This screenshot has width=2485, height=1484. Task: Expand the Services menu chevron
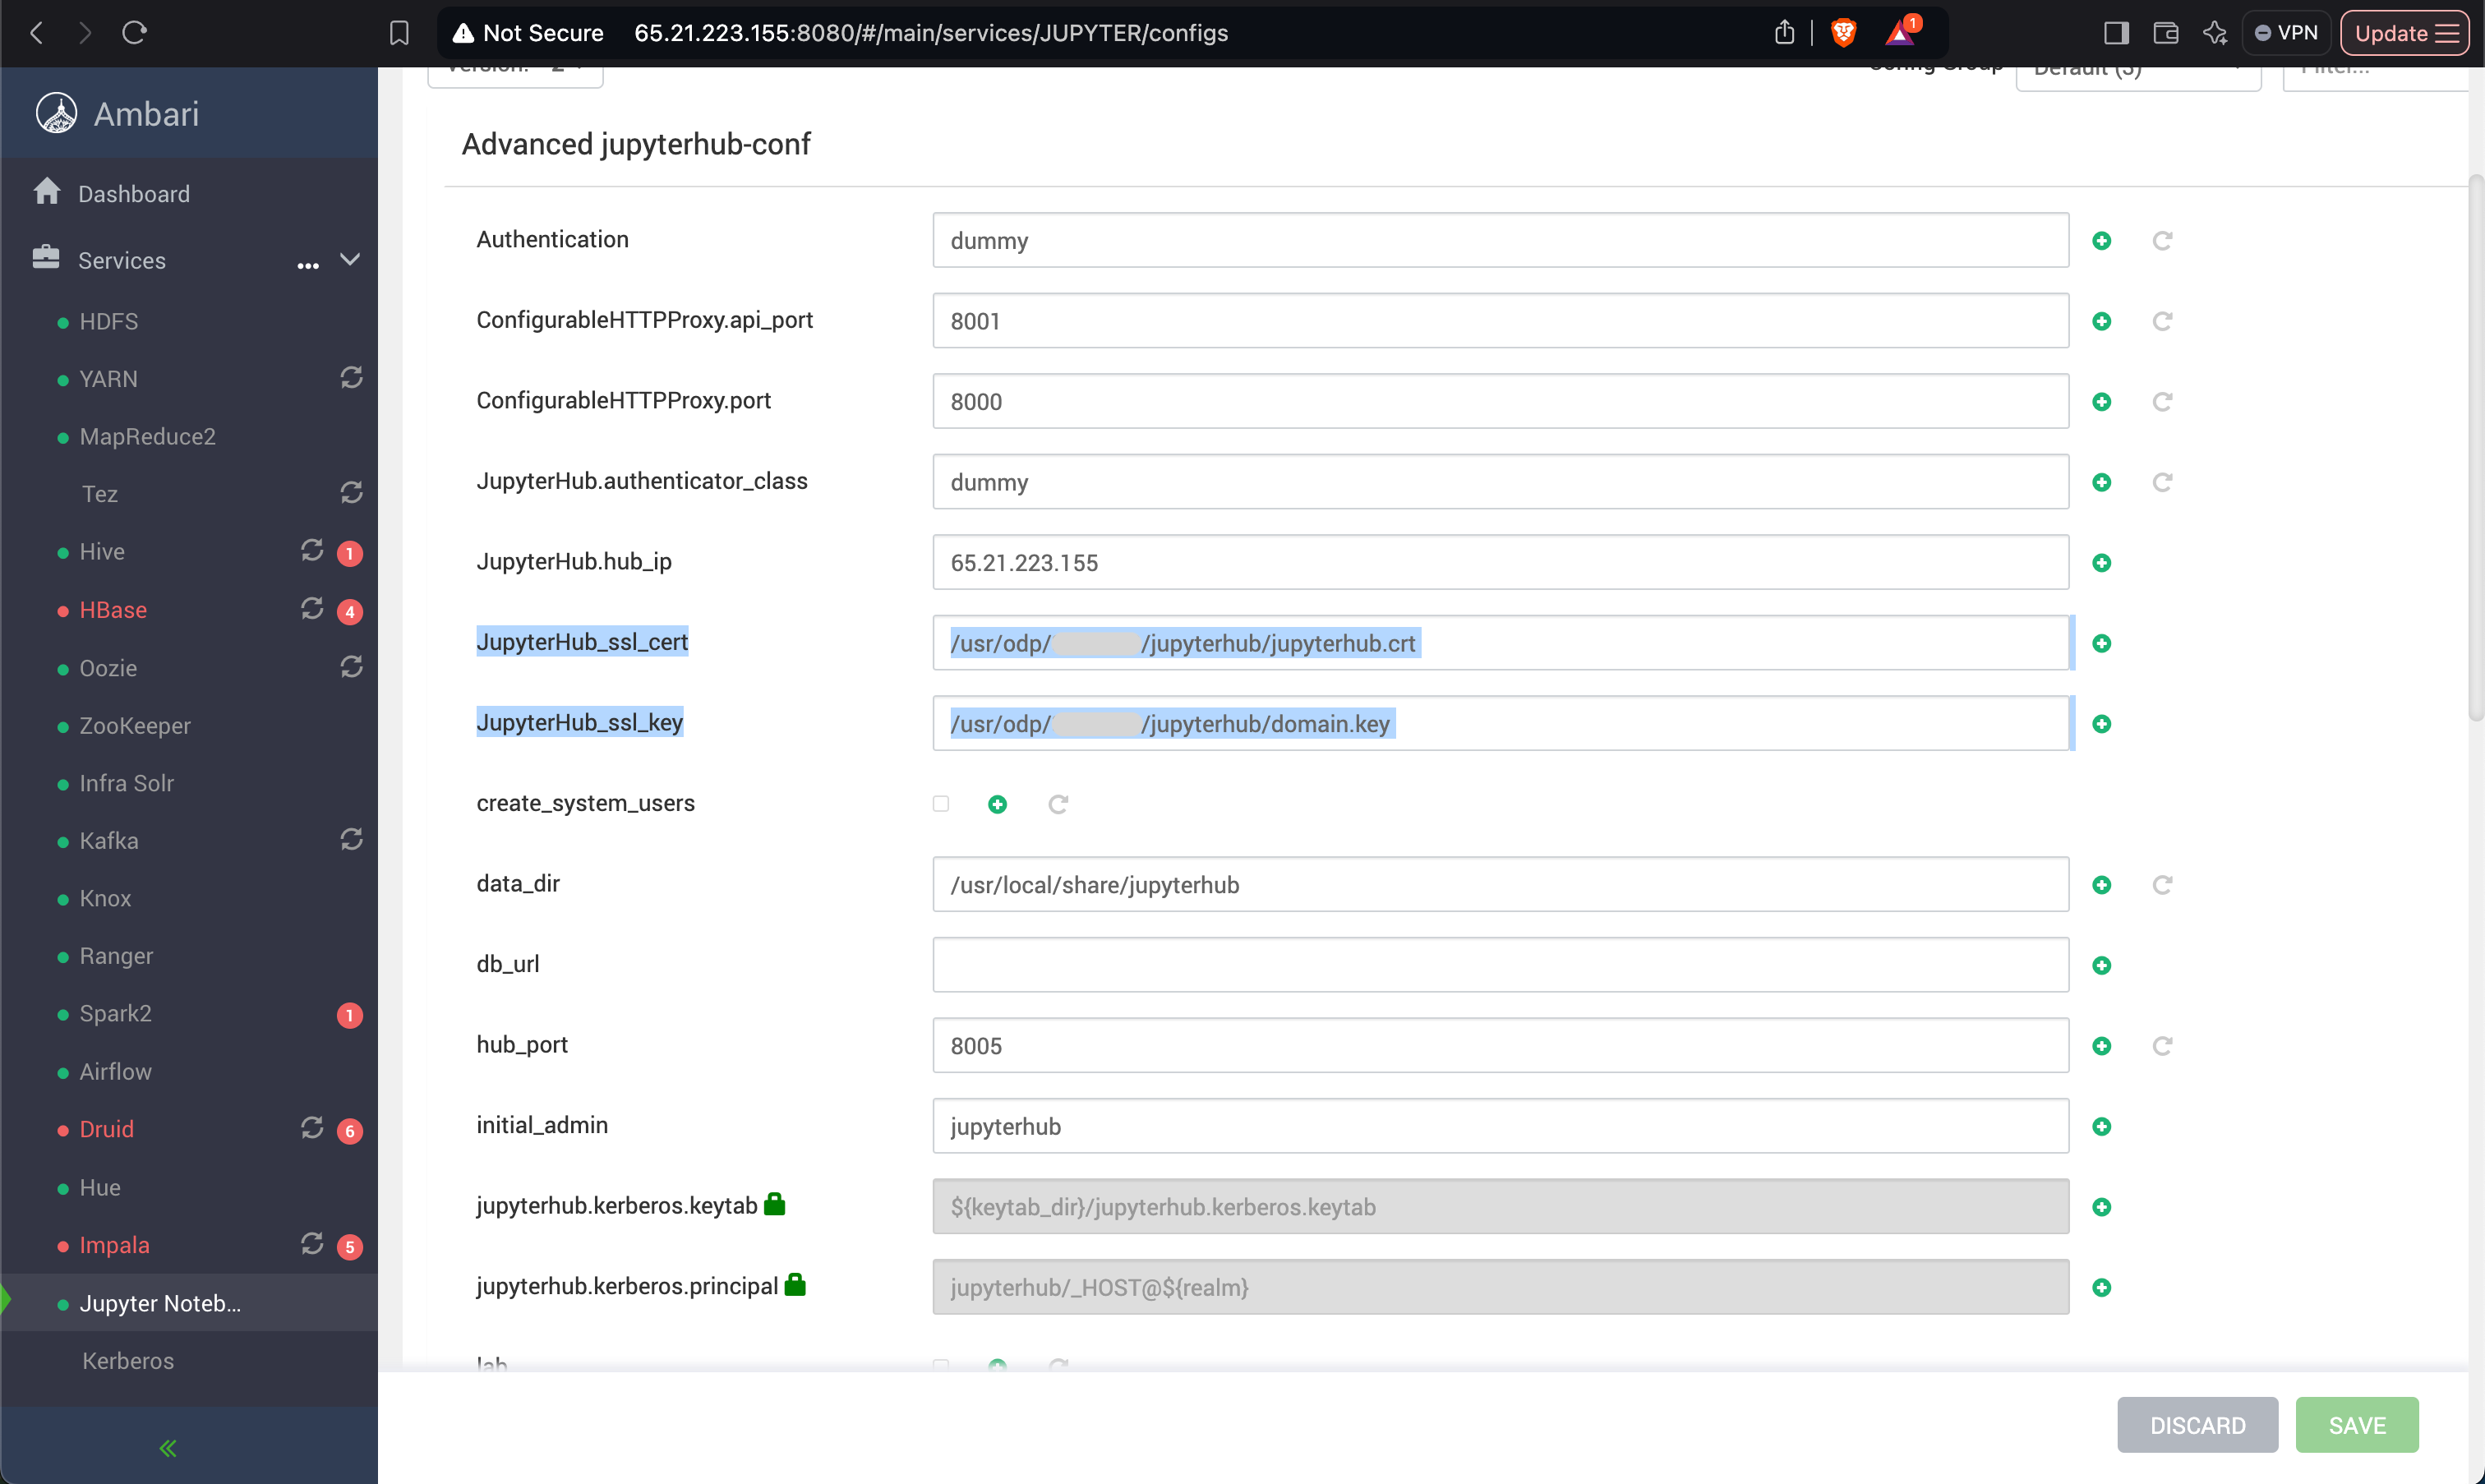click(350, 259)
